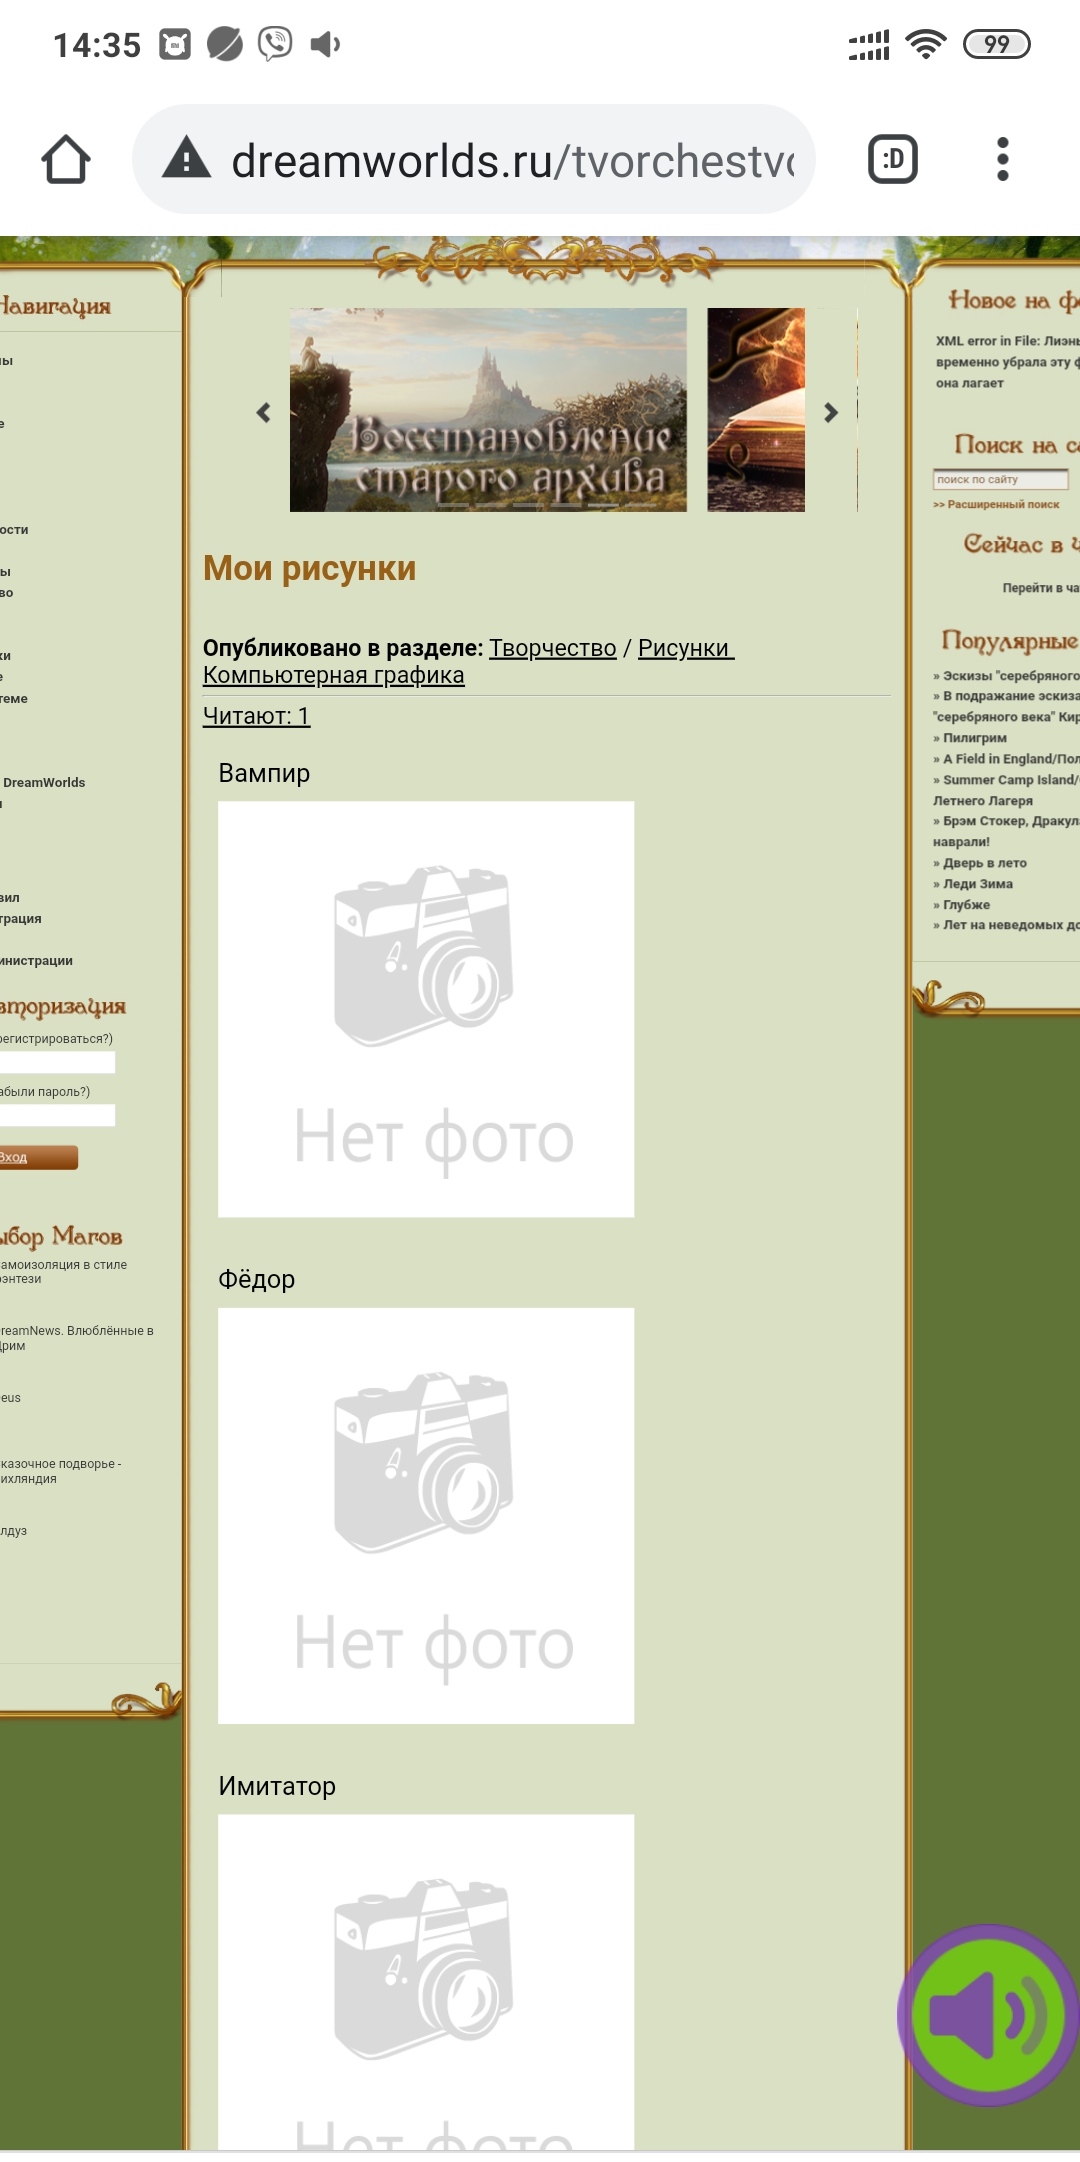Open the Расширенный поиск link
The image size is (1080, 2162).
pos(1001,504)
